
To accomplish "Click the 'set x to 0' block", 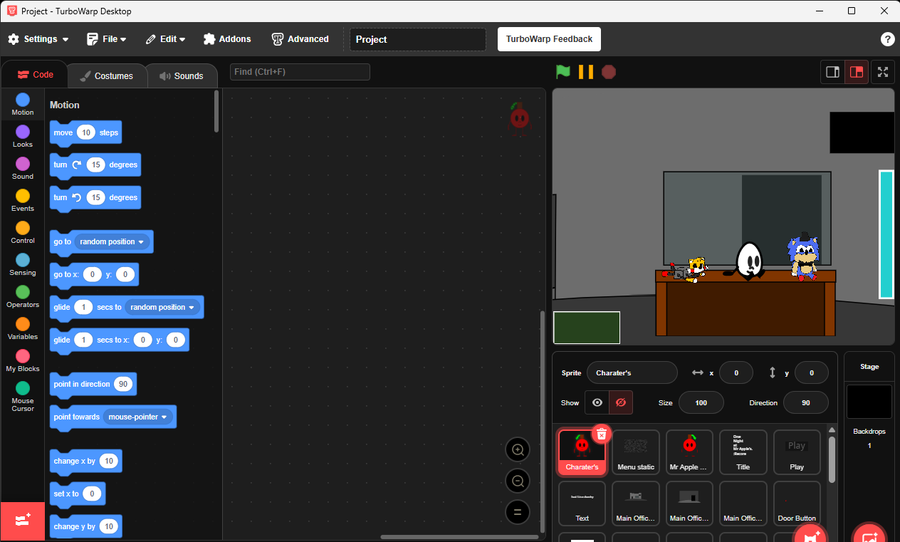I will tap(77, 494).
